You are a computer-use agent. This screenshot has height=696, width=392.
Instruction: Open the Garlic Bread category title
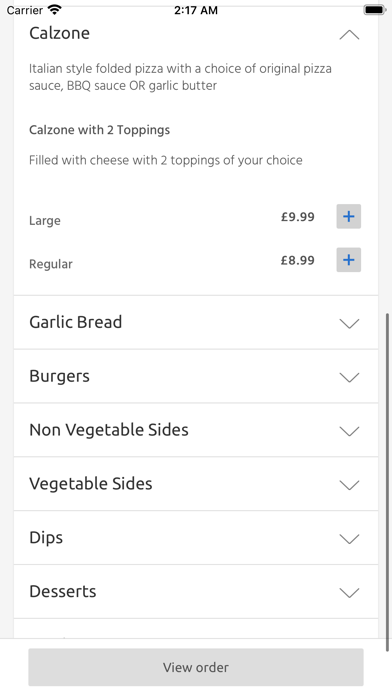click(75, 322)
